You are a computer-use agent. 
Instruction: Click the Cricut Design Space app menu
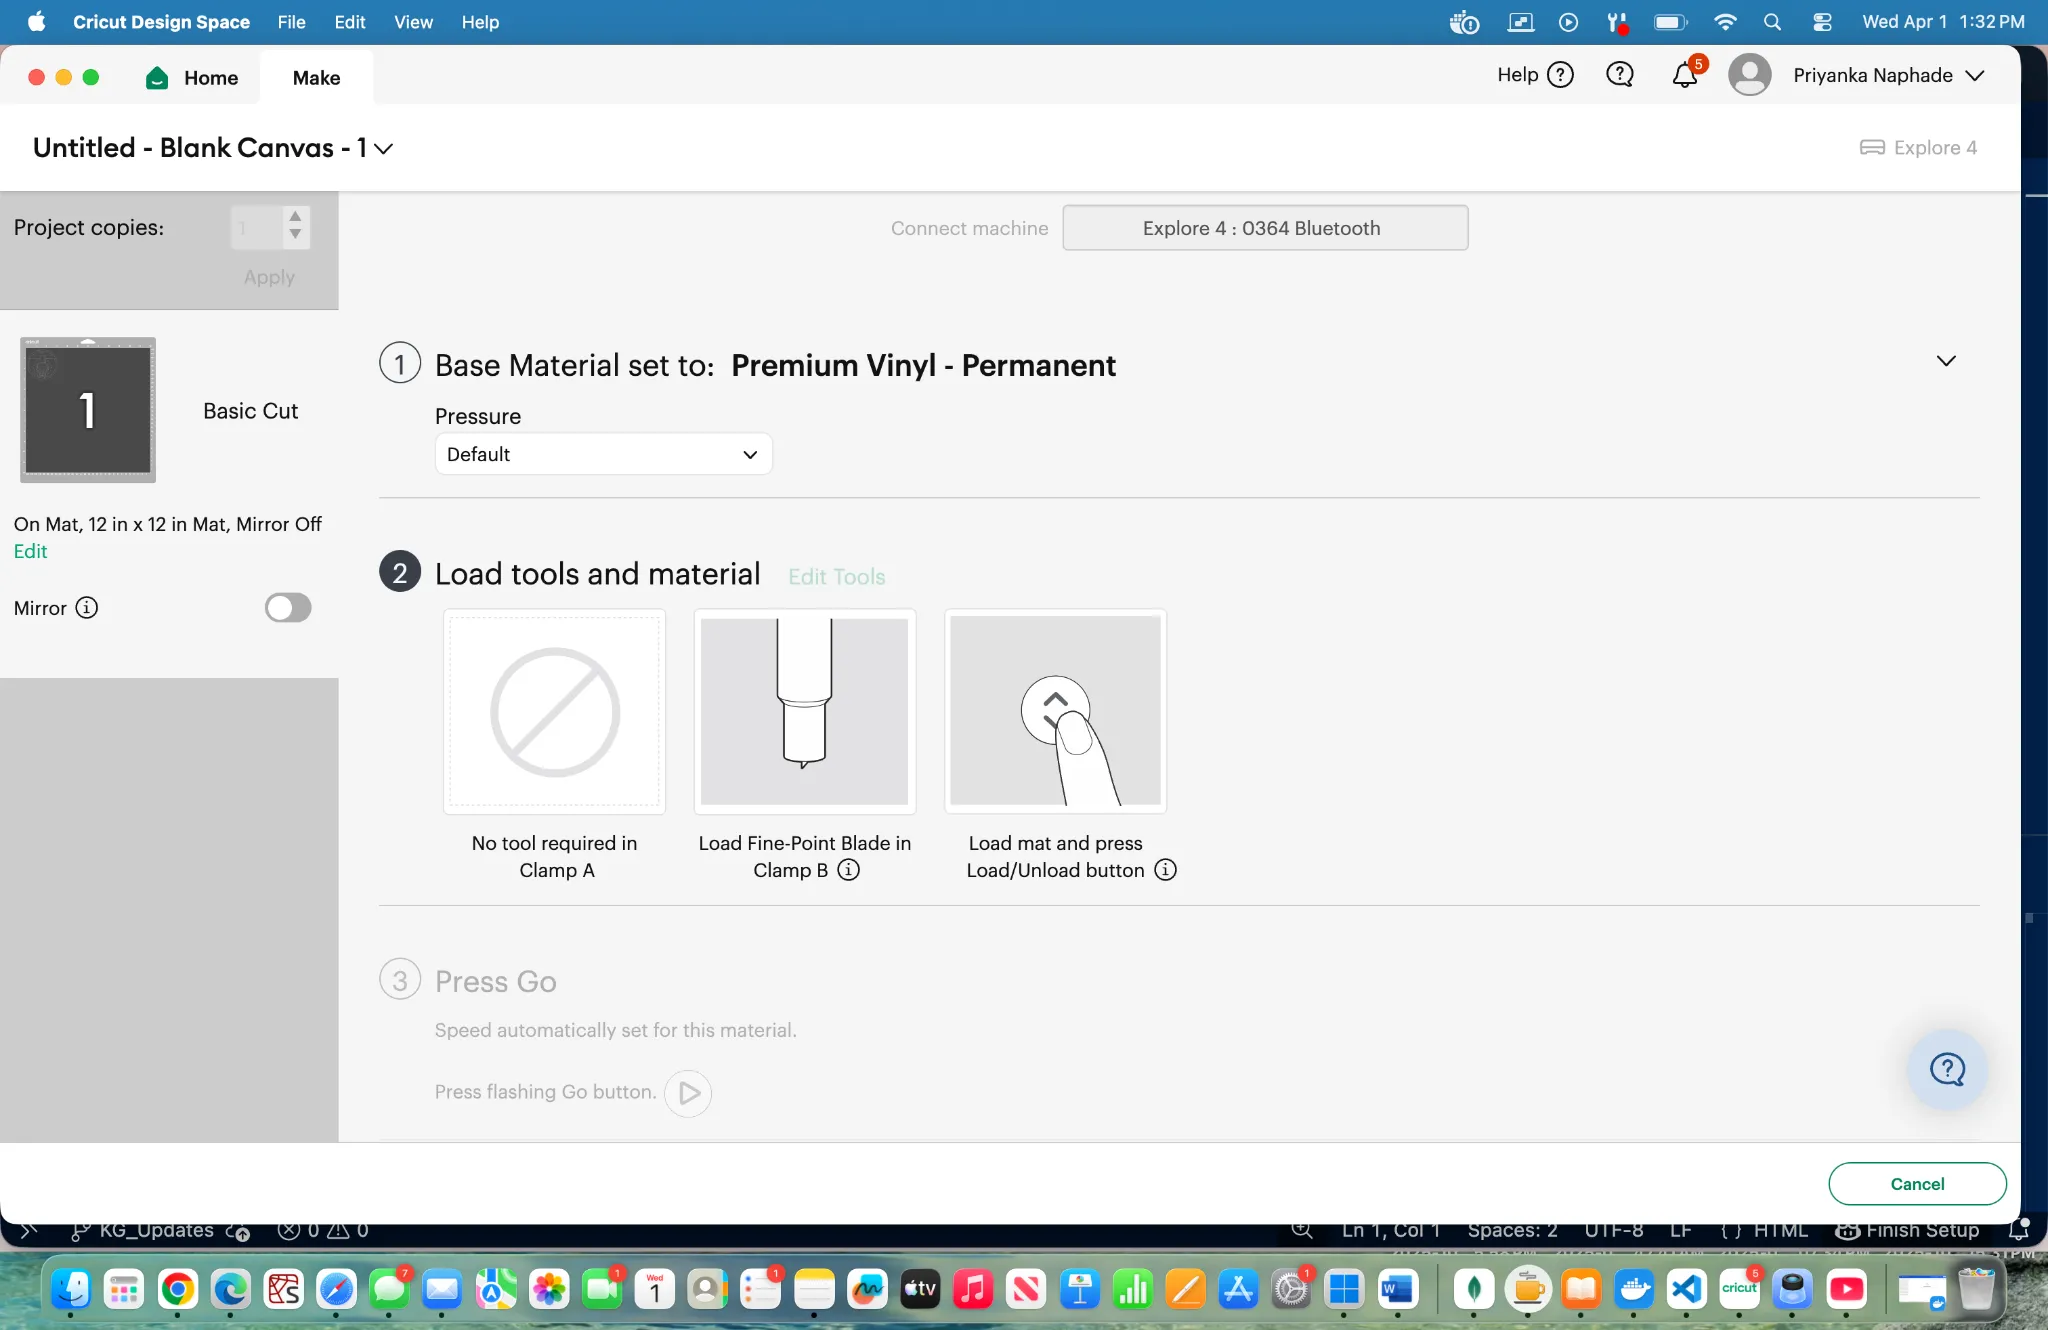pos(161,22)
